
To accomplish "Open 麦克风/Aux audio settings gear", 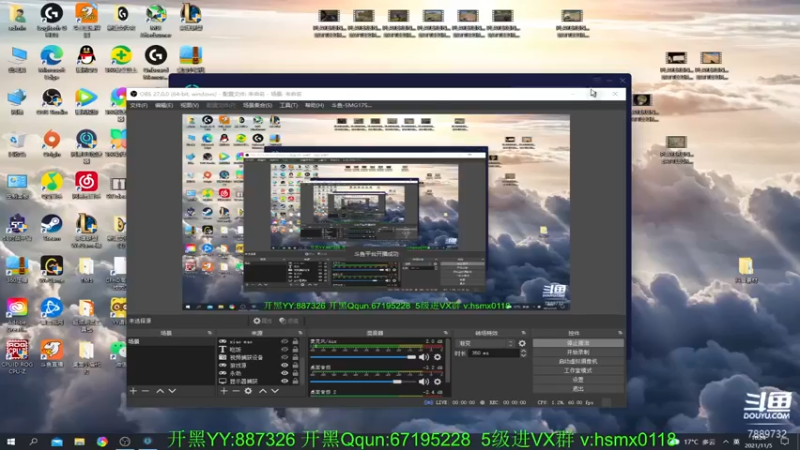I will [x=437, y=357].
